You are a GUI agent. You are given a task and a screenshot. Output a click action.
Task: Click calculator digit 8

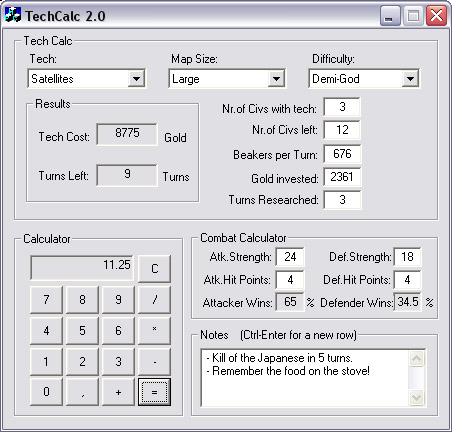click(82, 300)
